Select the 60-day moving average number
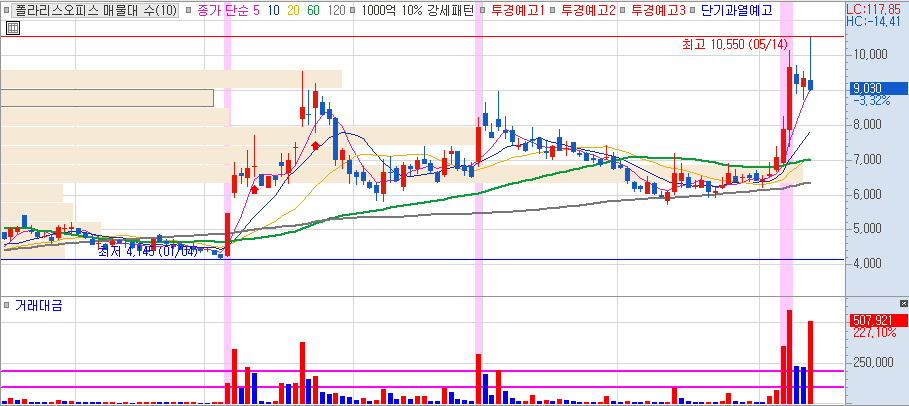 pos(314,10)
